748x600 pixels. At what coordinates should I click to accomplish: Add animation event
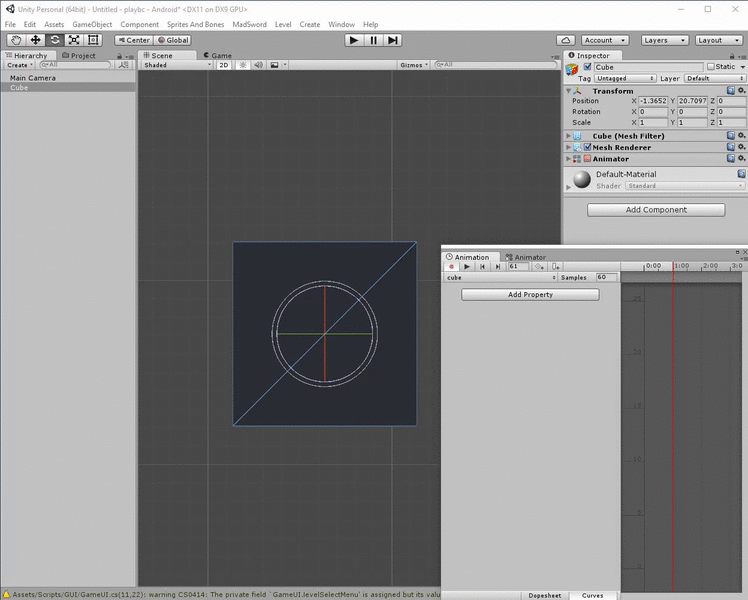click(555, 267)
